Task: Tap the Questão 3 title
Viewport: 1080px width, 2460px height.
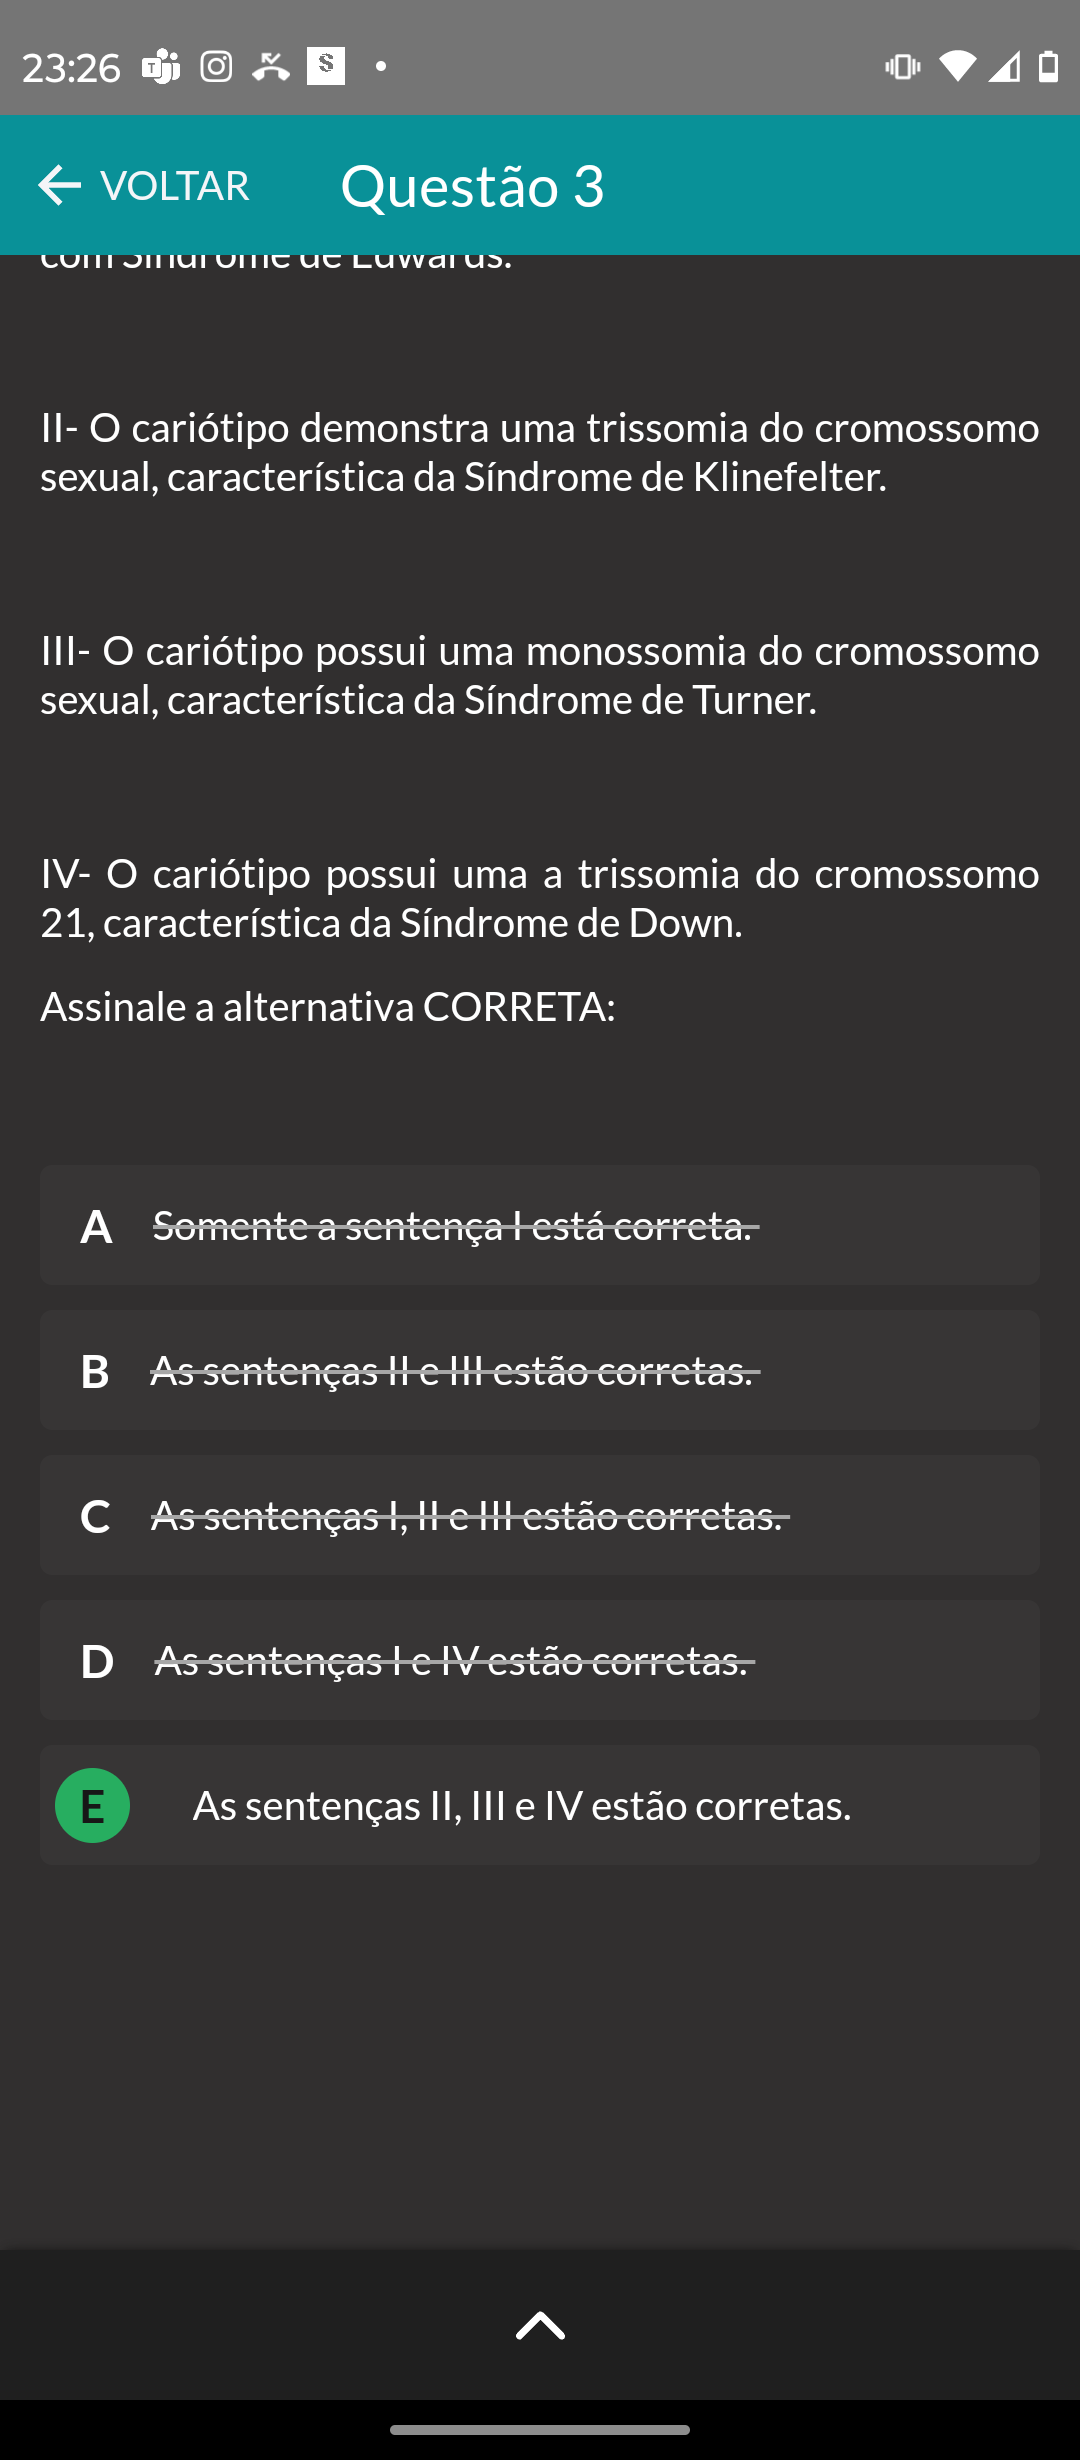Action: 472,186
